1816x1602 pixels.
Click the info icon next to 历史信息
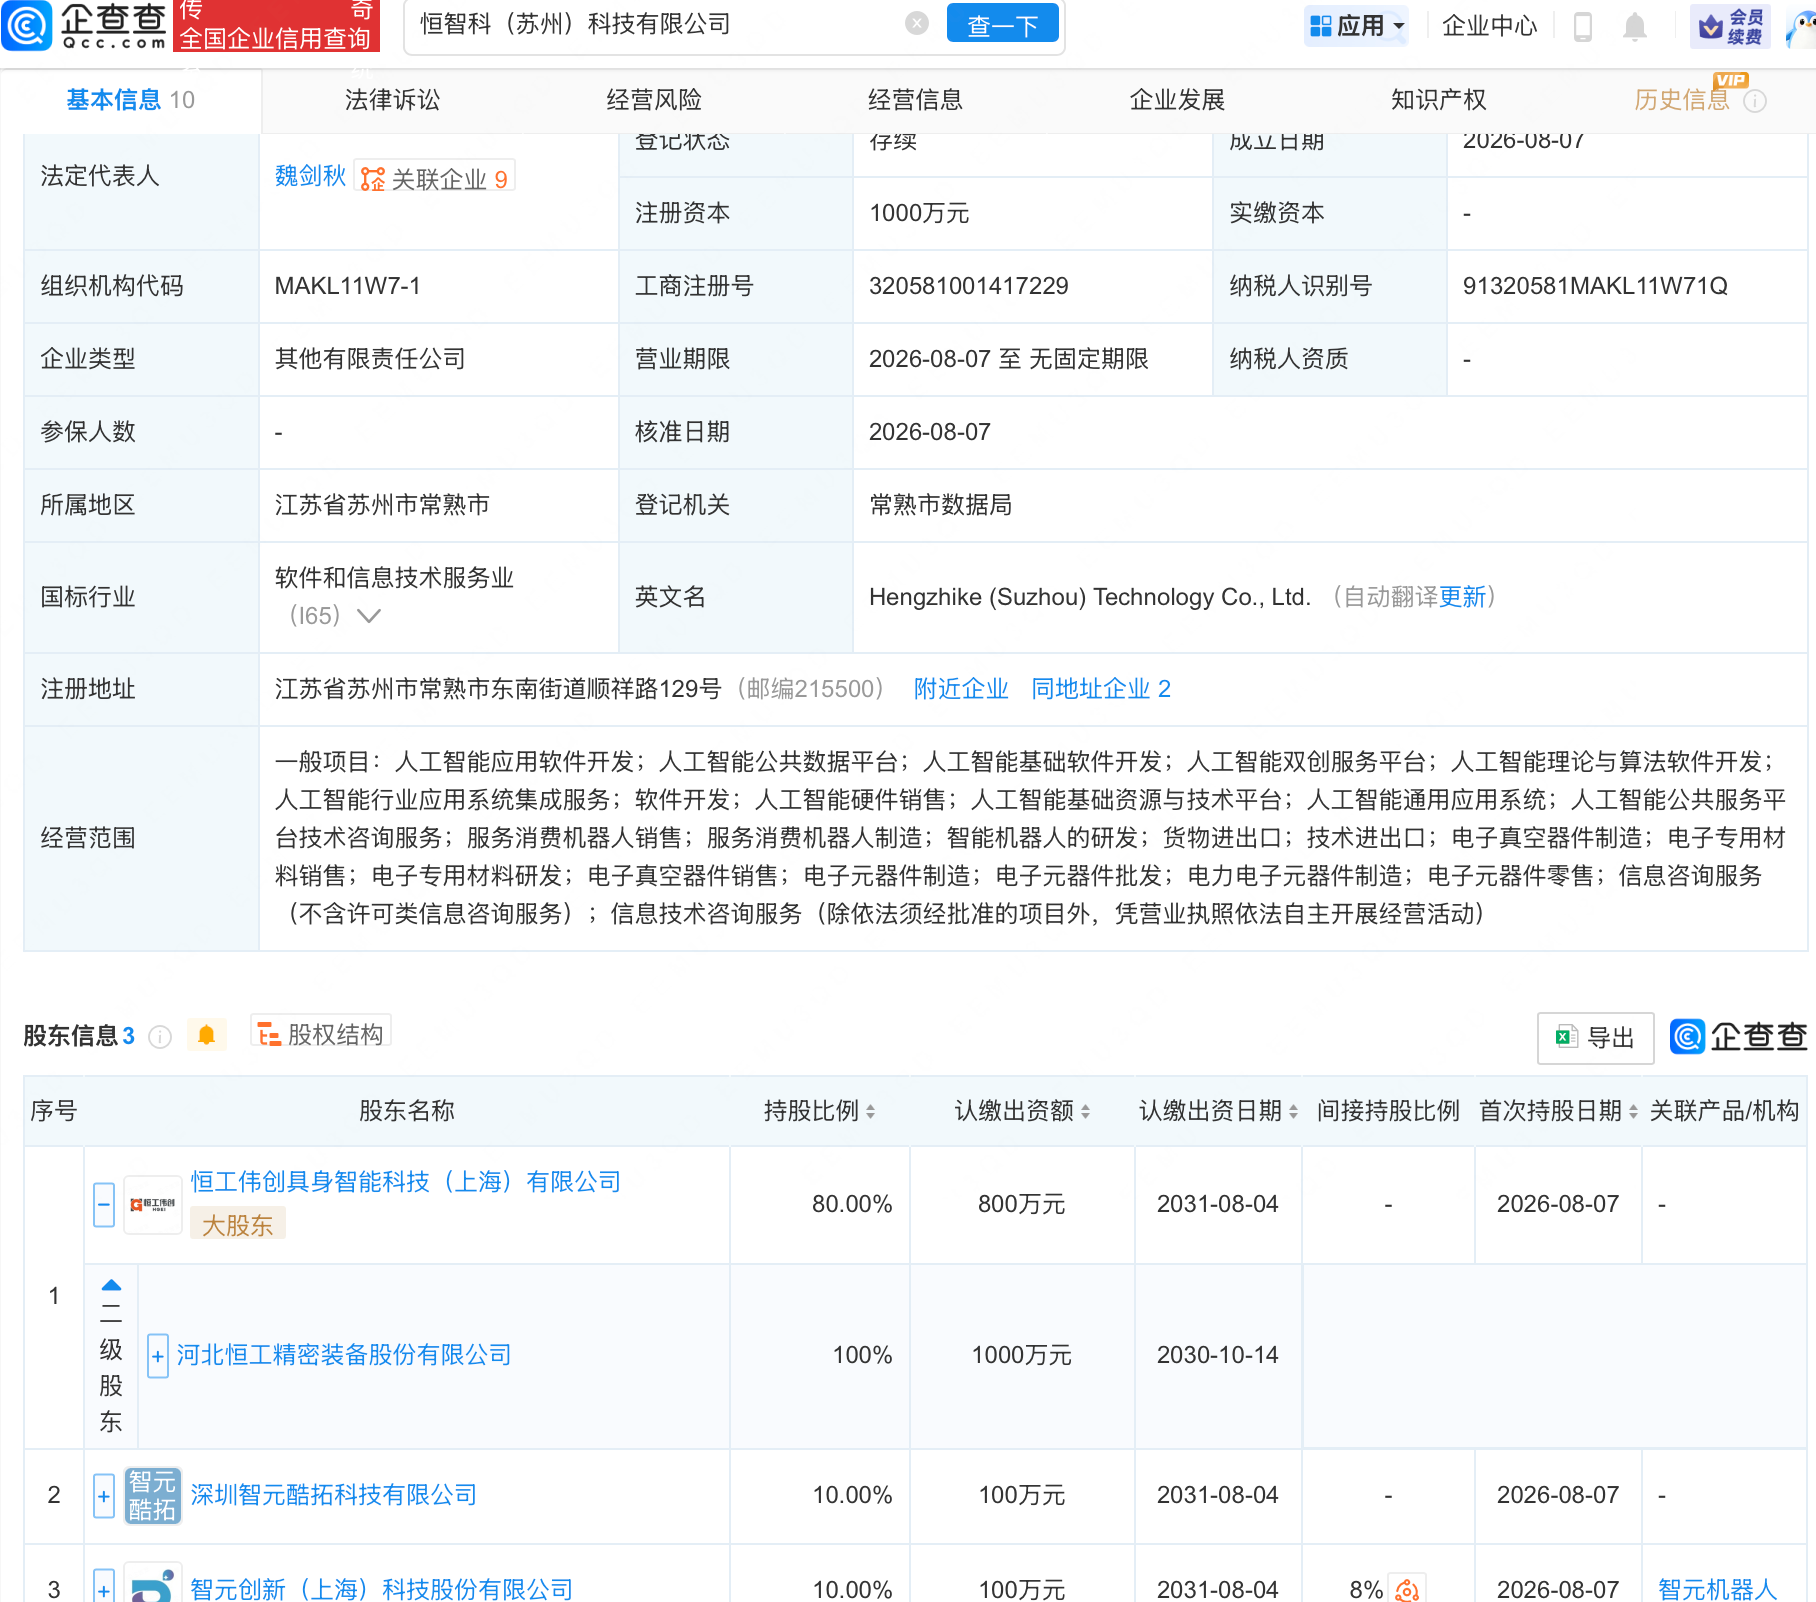tap(1755, 101)
